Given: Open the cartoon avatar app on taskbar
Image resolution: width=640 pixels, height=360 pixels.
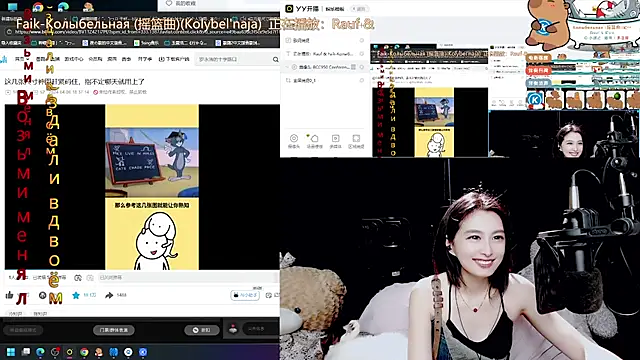Looking at the screenshot, I should tap(99, 352).
